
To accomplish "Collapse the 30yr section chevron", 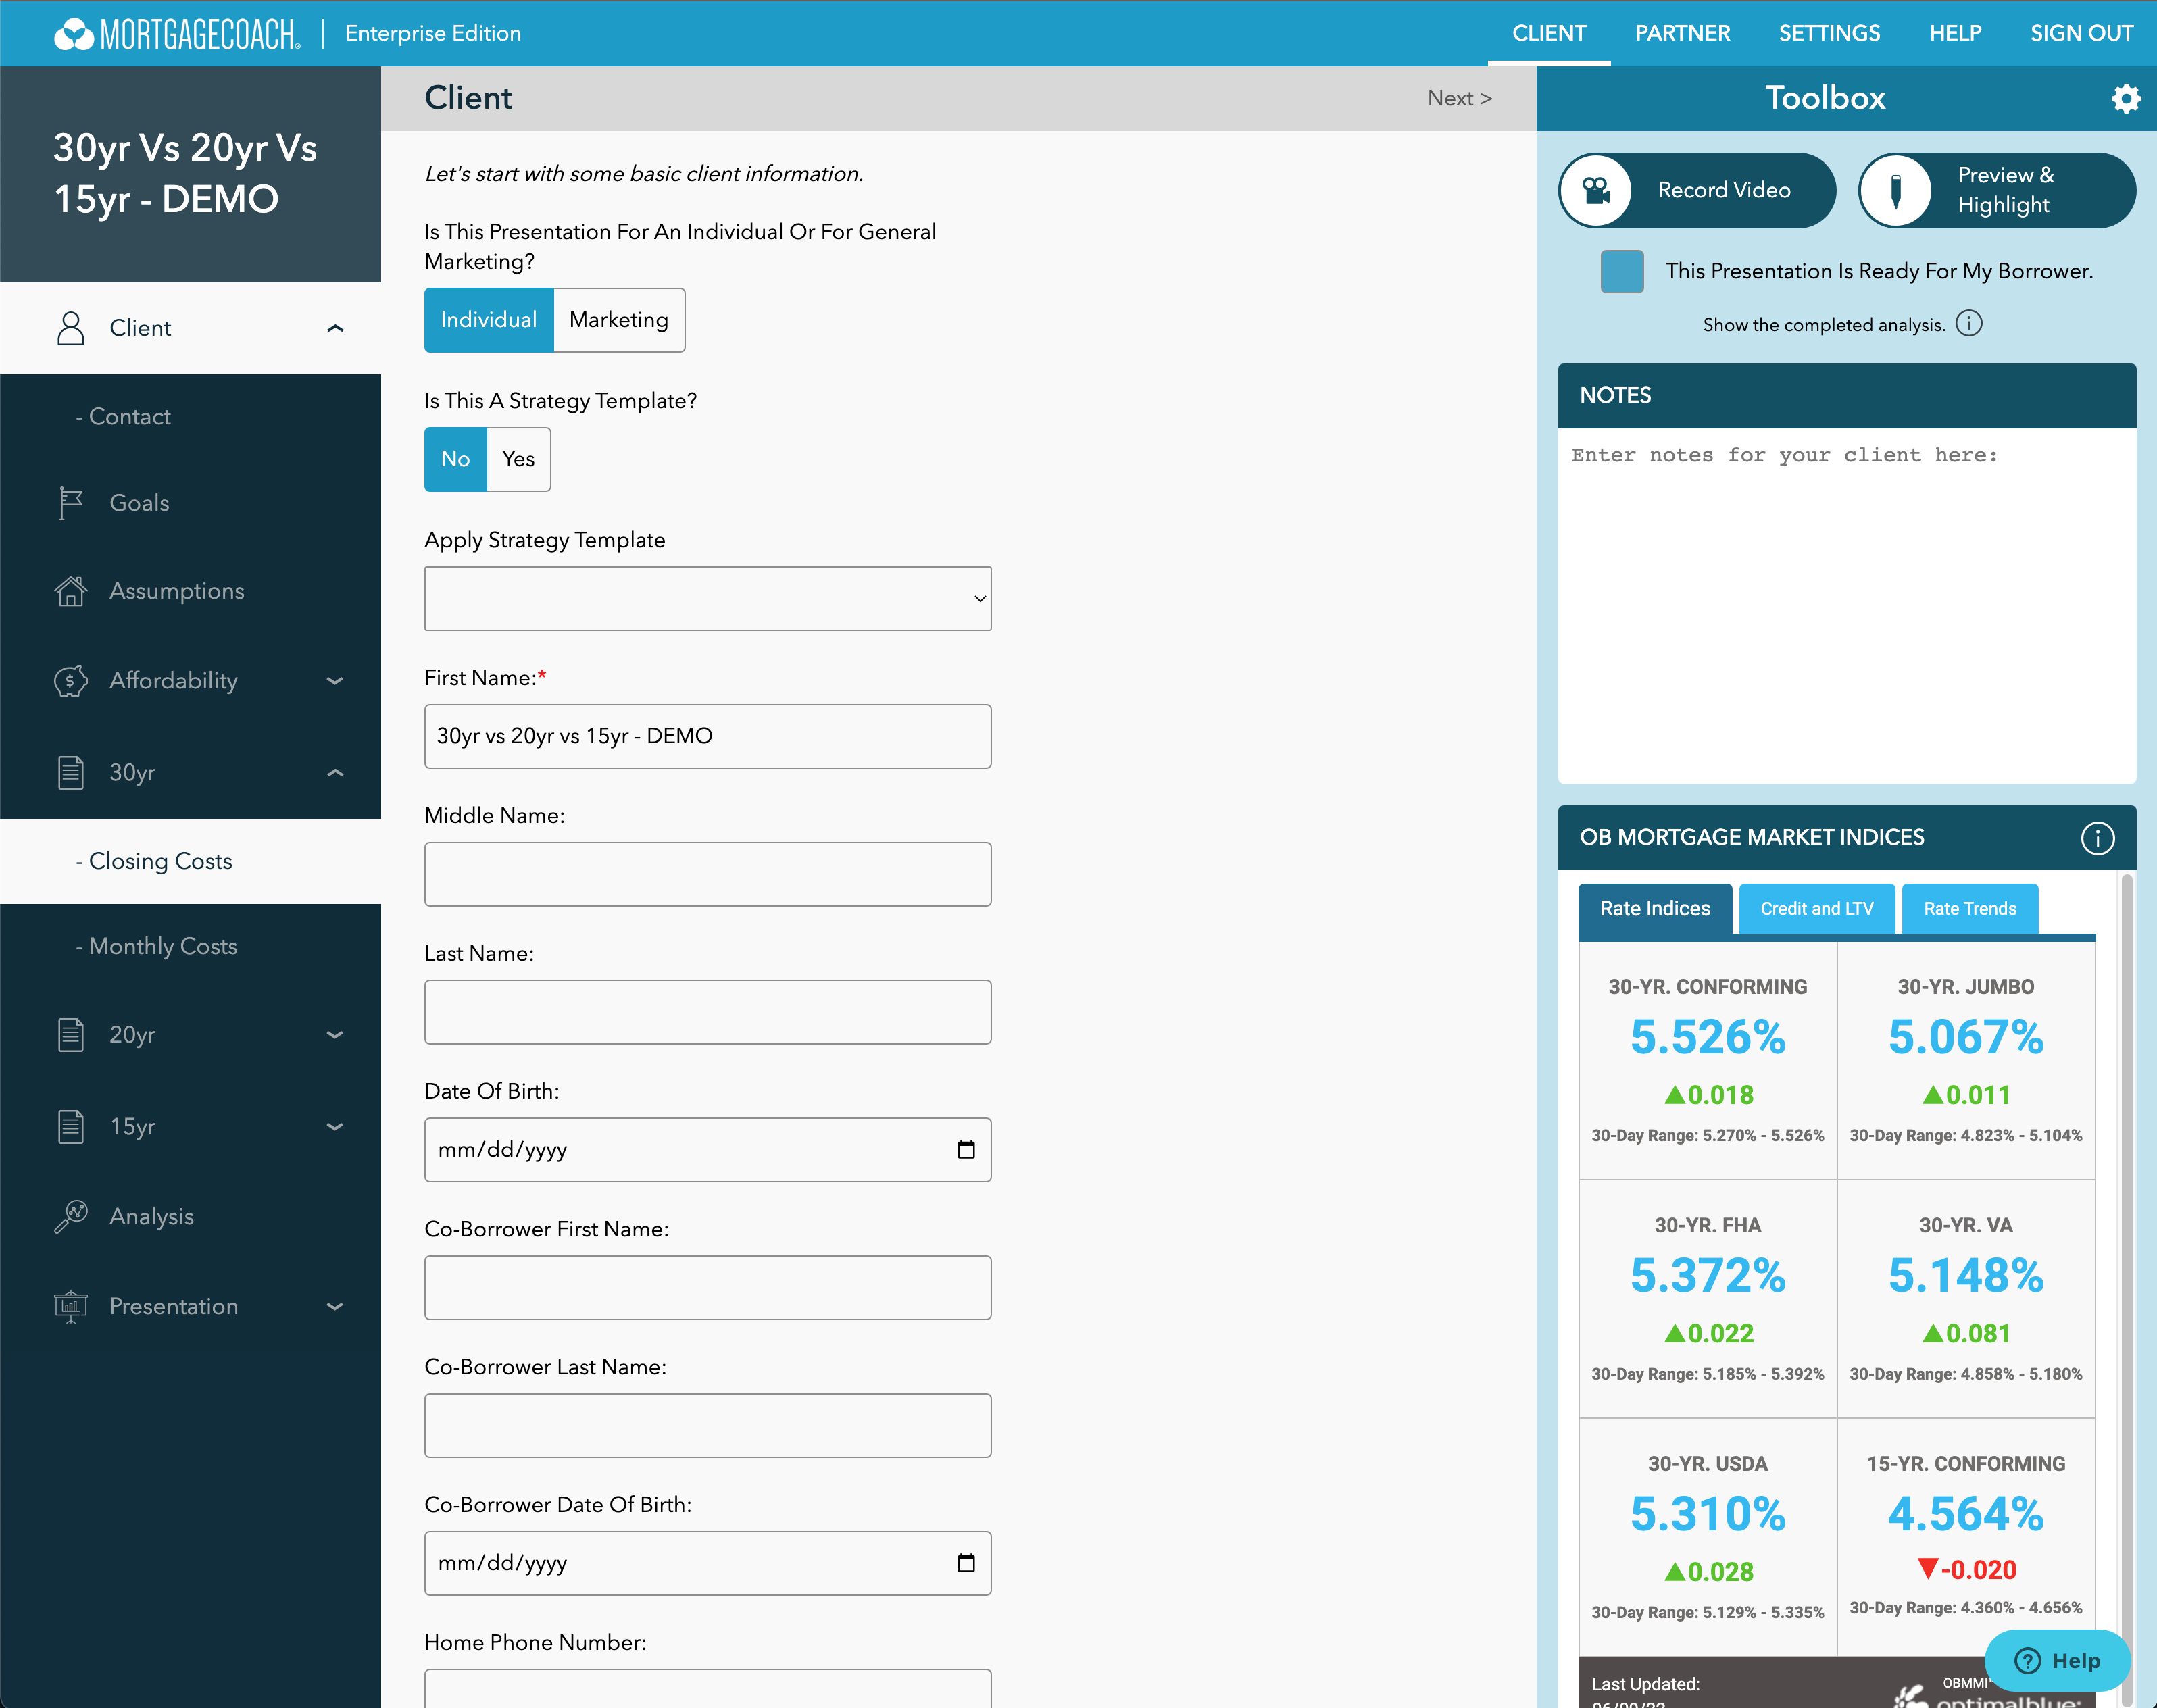I will (x=336, y=773).
